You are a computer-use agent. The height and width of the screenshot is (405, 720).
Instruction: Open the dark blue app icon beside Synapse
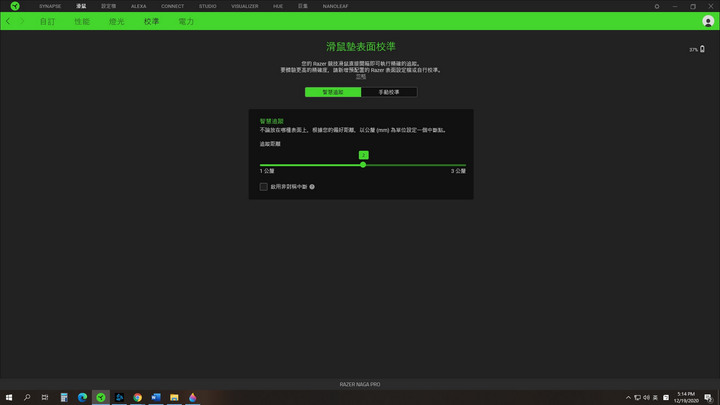tap(119, 397)
